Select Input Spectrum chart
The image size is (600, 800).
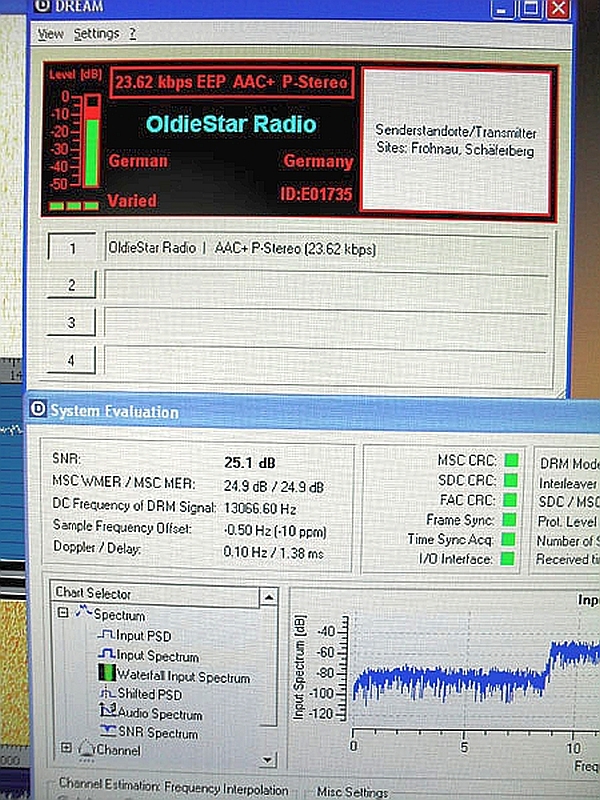[x=157, y=656]
